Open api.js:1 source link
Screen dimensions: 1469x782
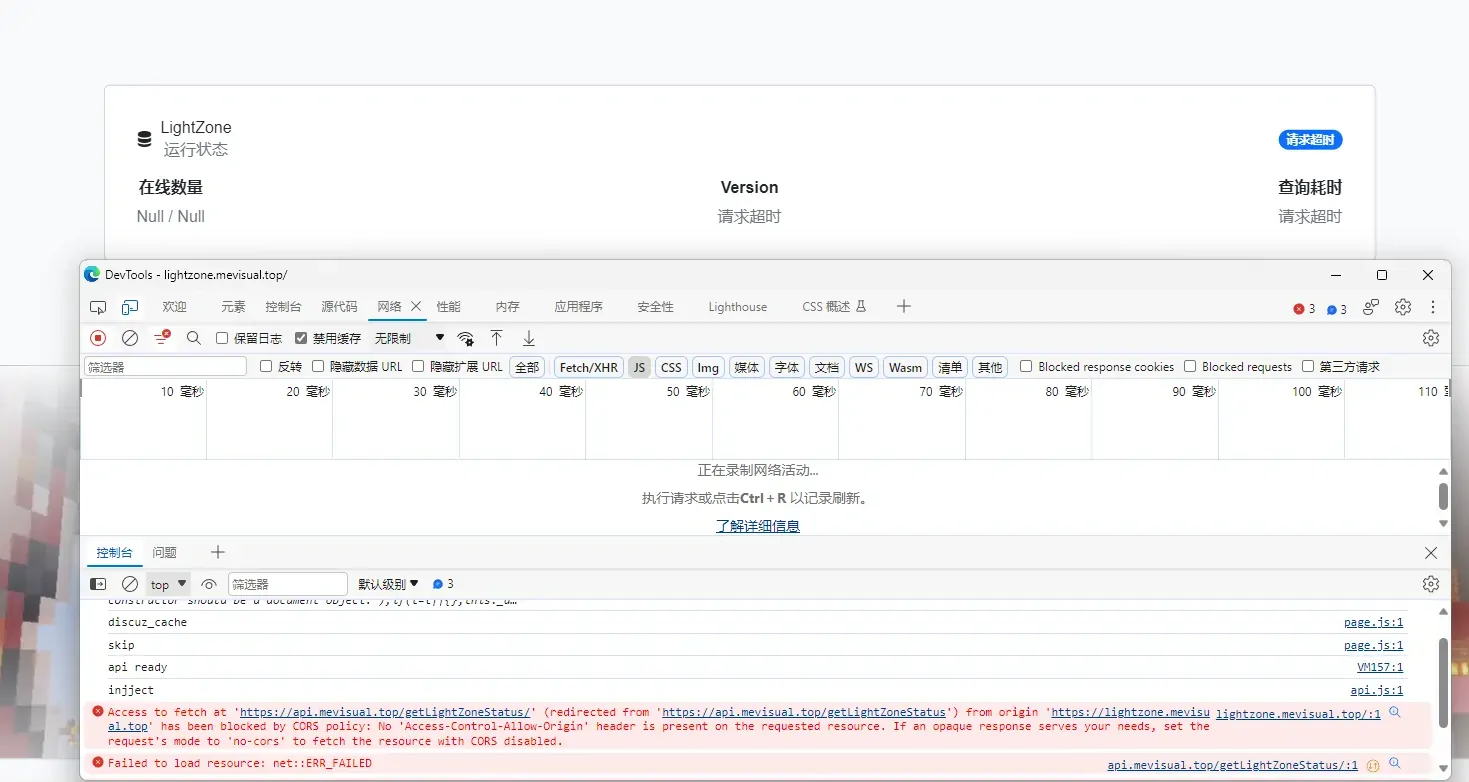1377,690
